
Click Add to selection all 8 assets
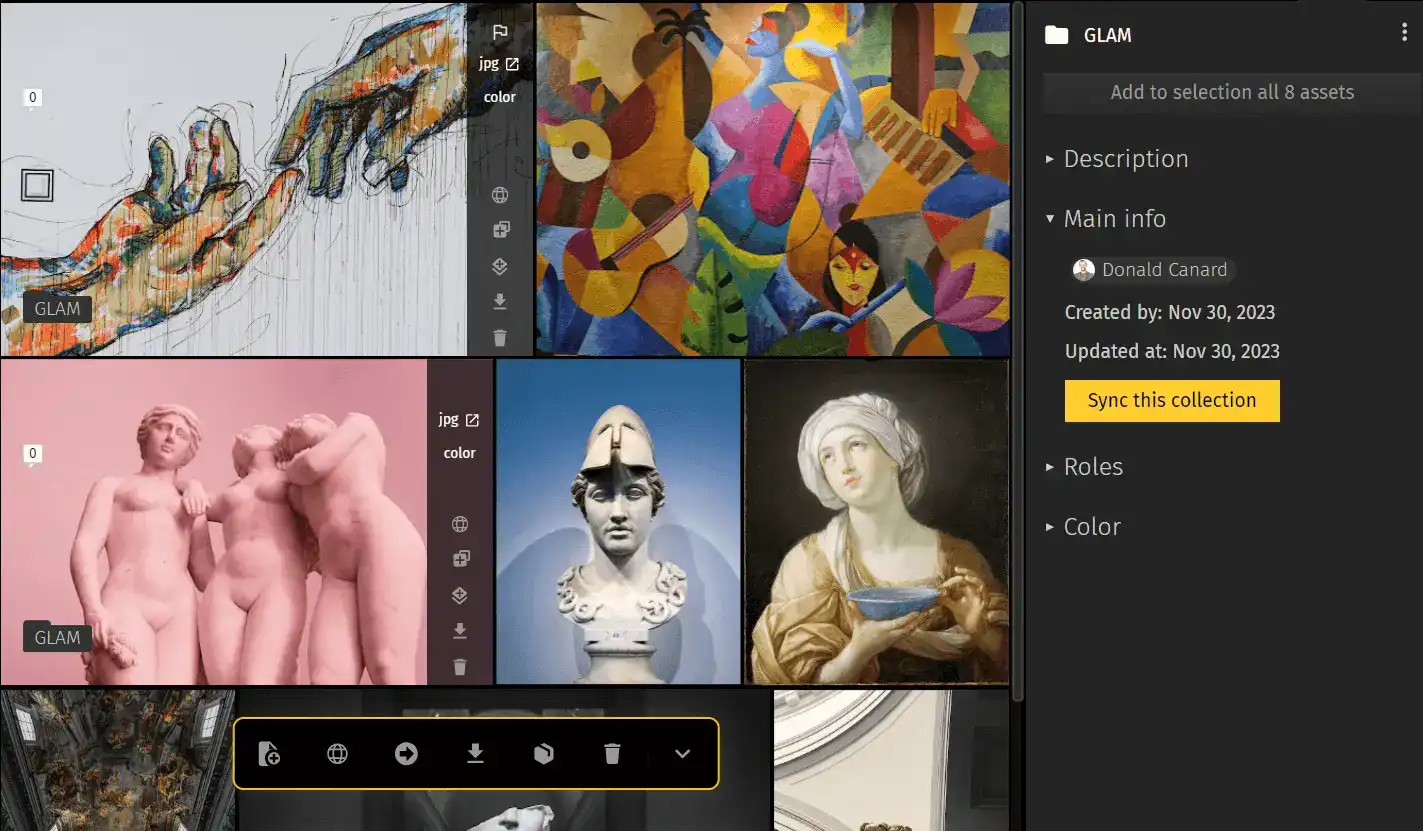pyautogui.click(x=1231, y=92)
